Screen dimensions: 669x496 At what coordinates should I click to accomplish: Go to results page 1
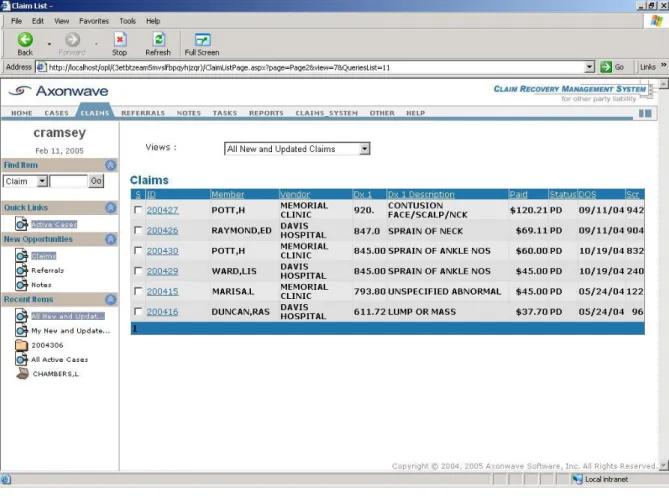coord(135,328)
